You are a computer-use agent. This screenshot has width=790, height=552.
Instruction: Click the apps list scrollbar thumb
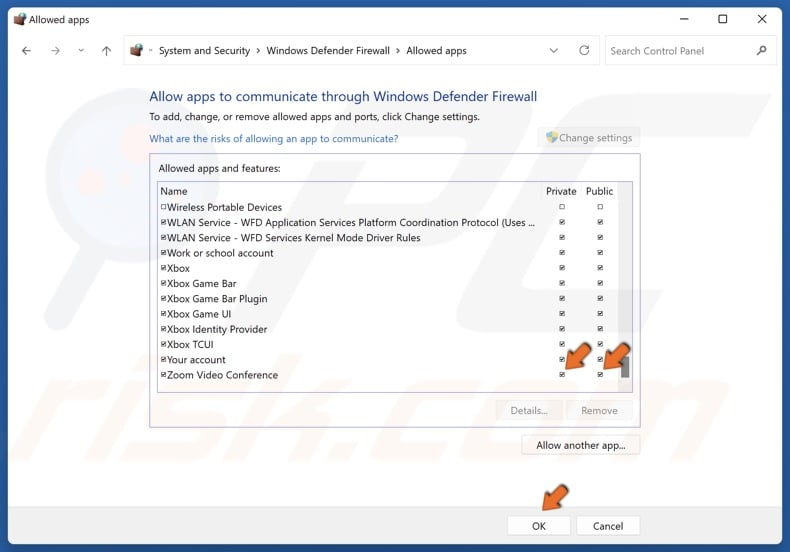(625, 366)
